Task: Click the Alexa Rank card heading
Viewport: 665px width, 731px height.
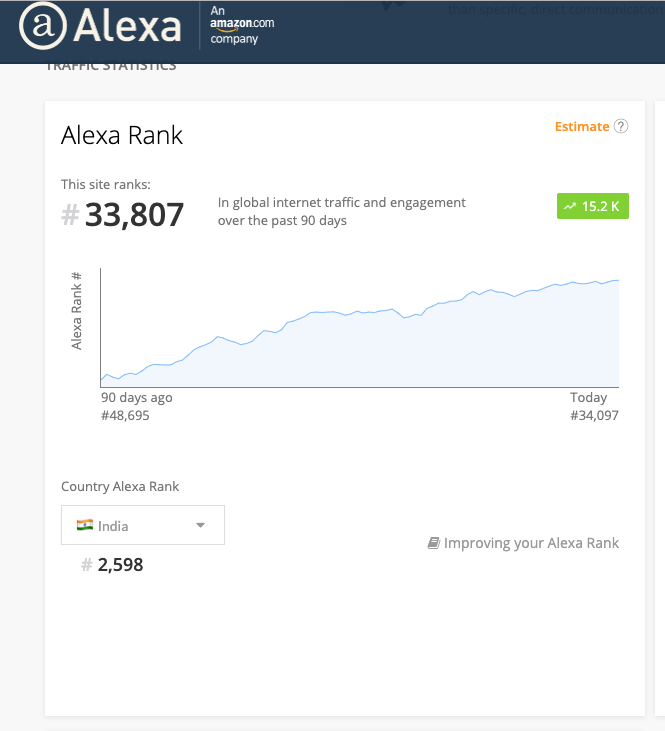Action: coord(122,135)
